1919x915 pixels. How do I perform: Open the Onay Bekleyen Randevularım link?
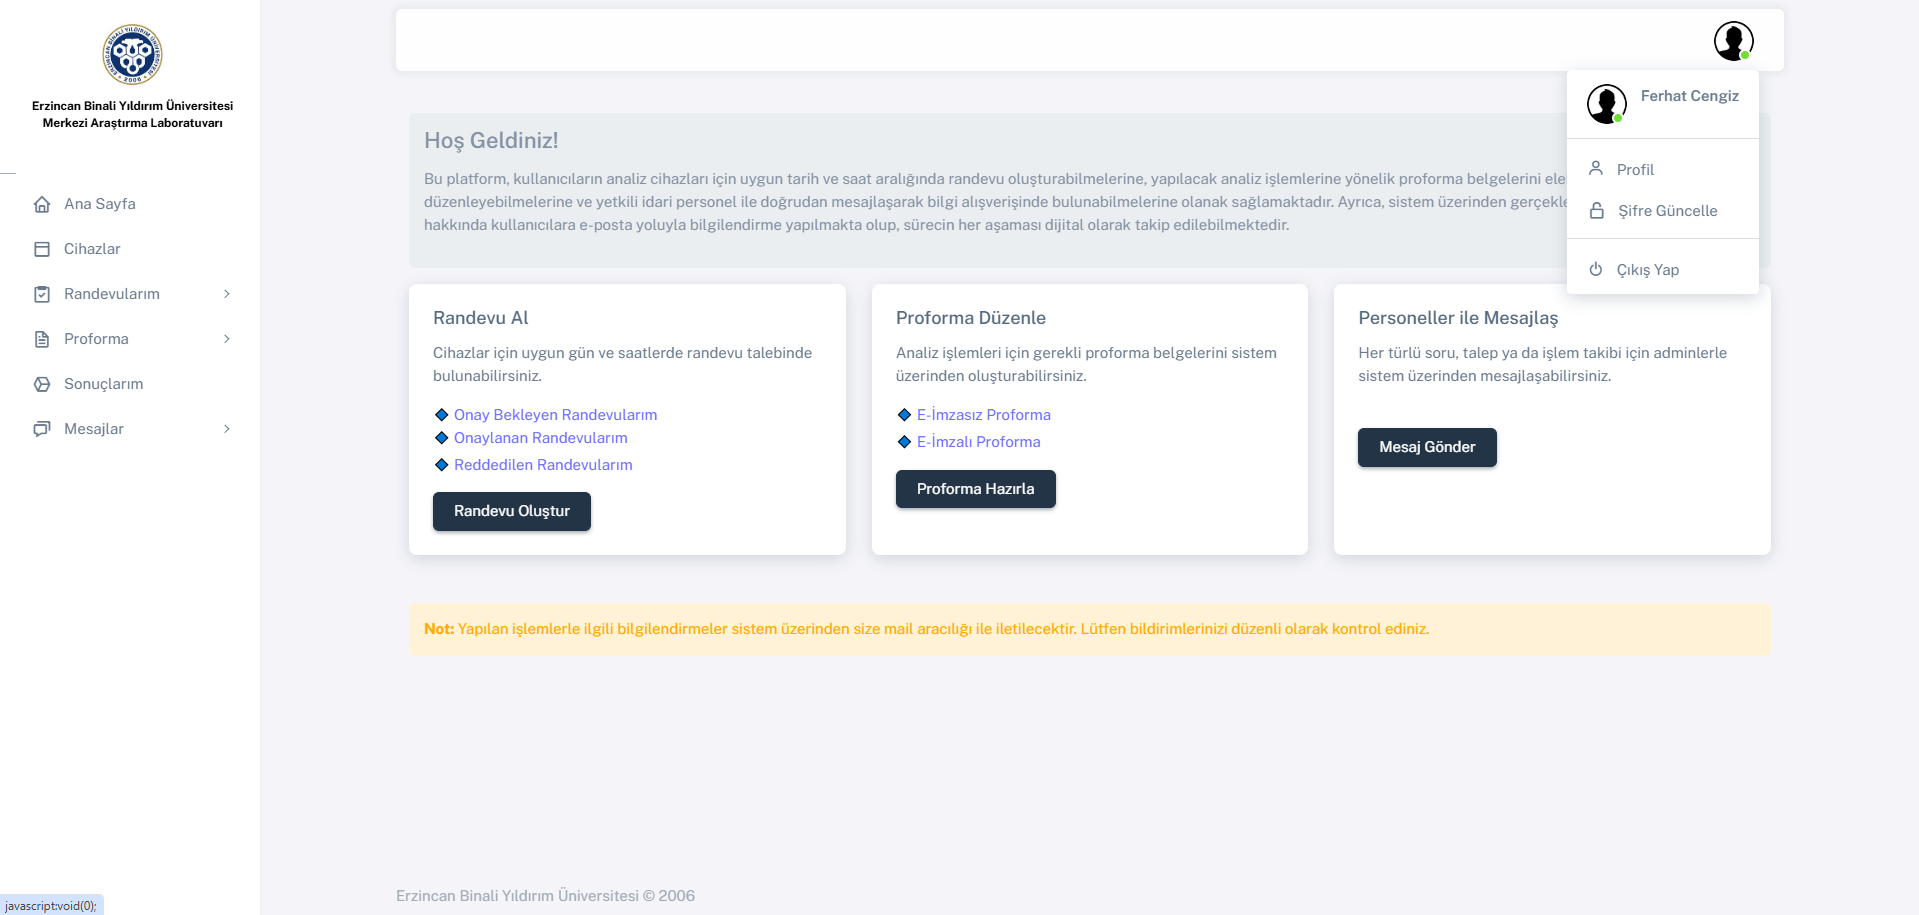tap(555, 415)
